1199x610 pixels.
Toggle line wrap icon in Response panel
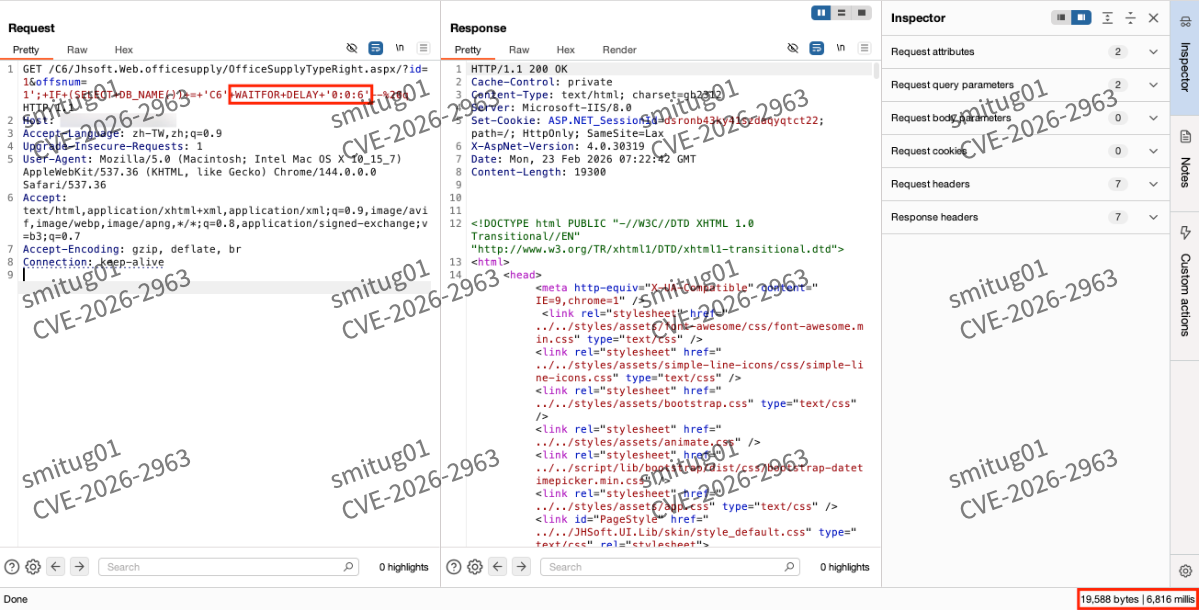point(816,48)
